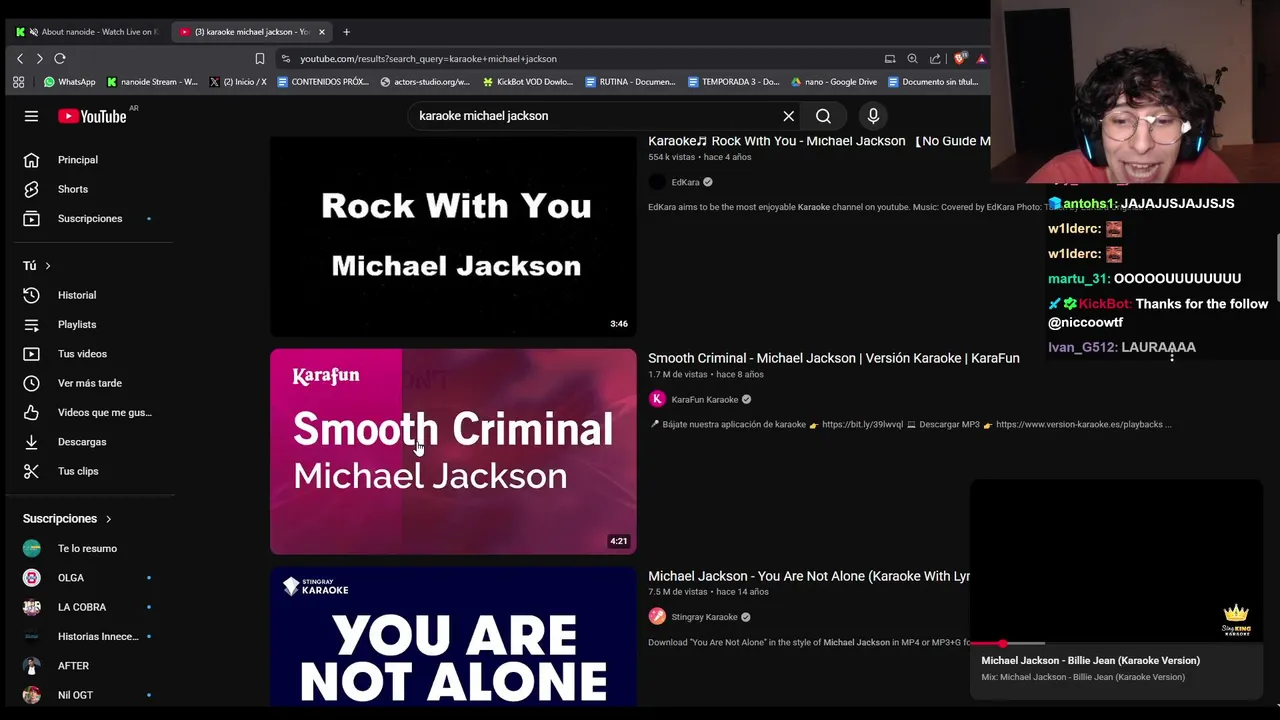Play Rock With You thumbnail video

coord(453,236)
